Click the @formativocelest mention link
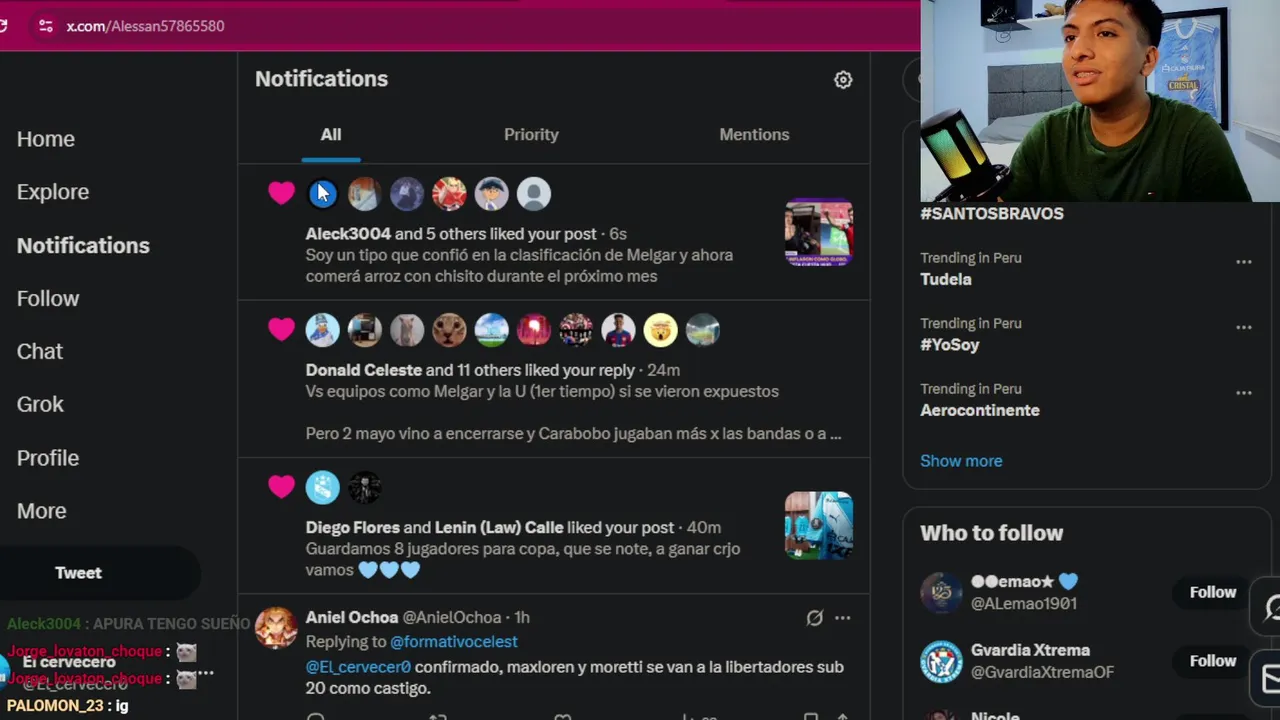1280x720 pixels. coord(453,642)
